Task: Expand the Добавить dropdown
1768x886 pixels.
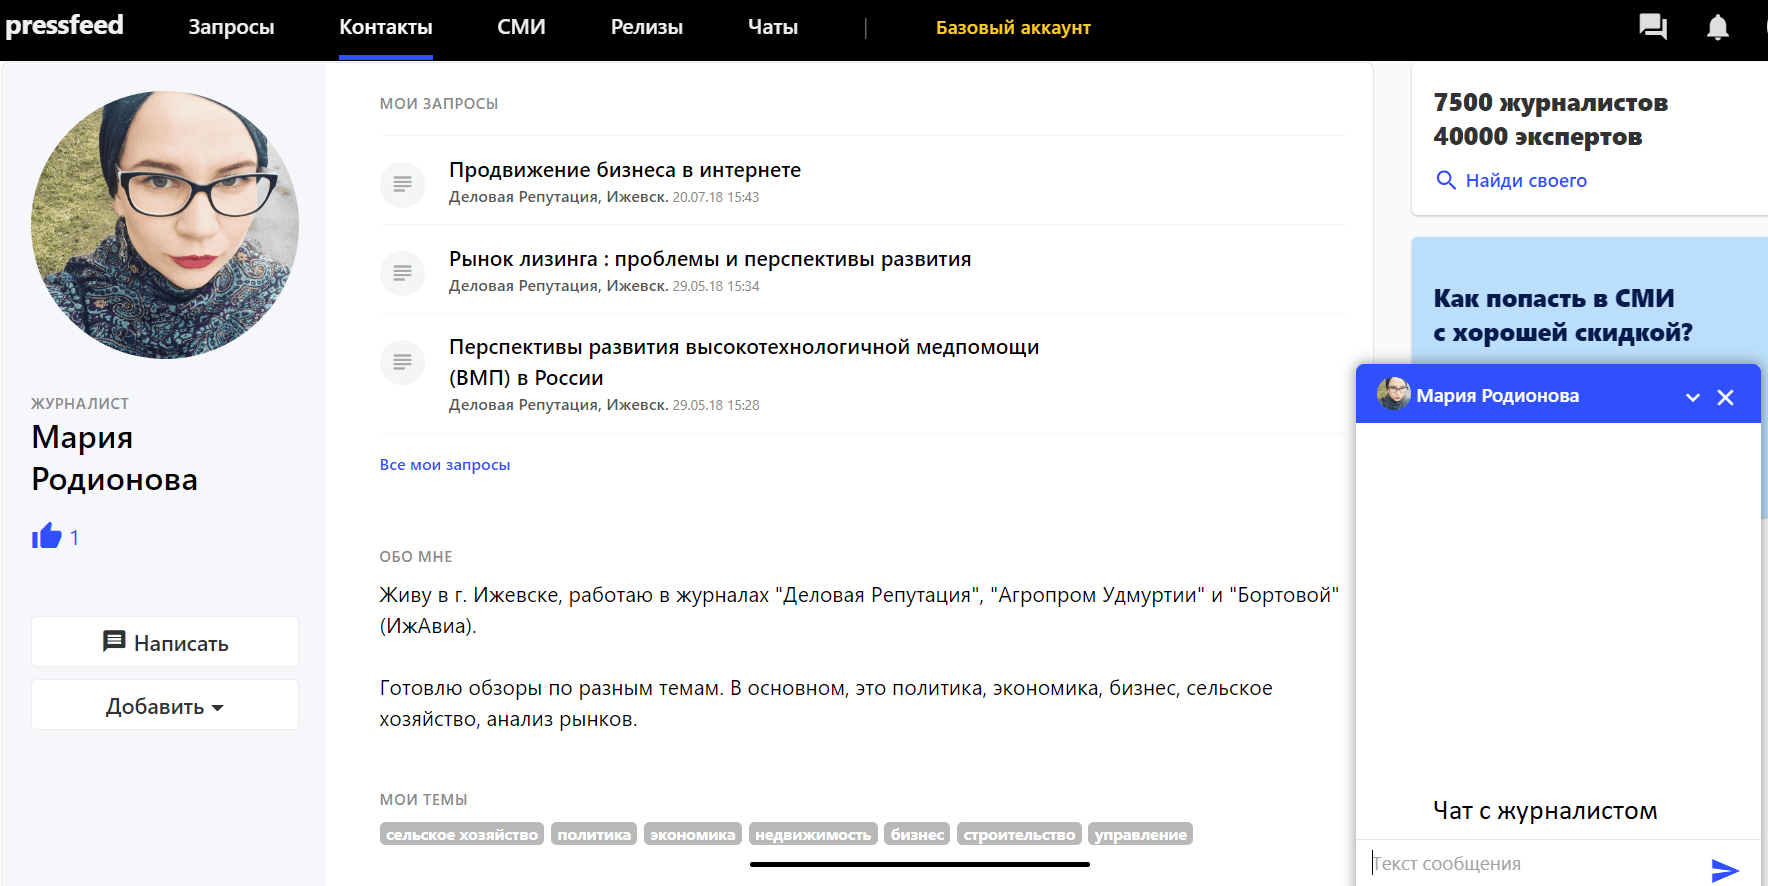Action: point(165,706)
